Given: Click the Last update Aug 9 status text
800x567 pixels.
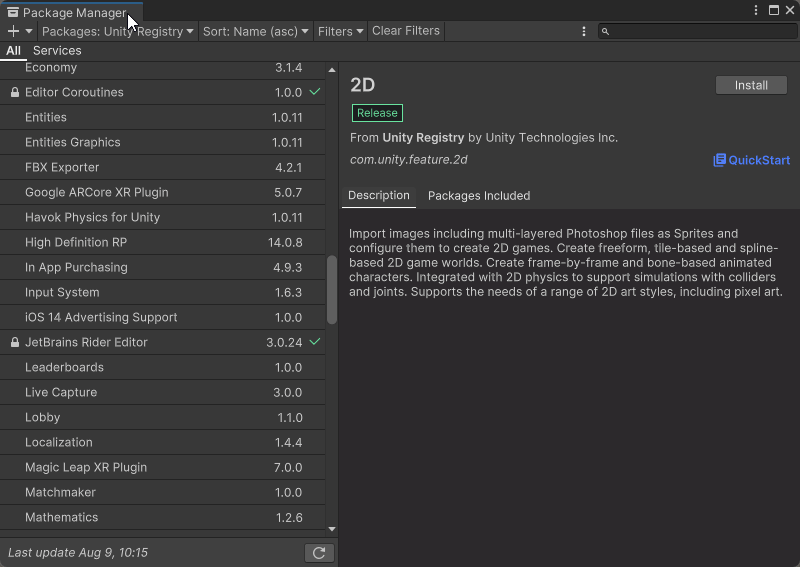Looking at the screenshot, I should click(x=78, y=553).
